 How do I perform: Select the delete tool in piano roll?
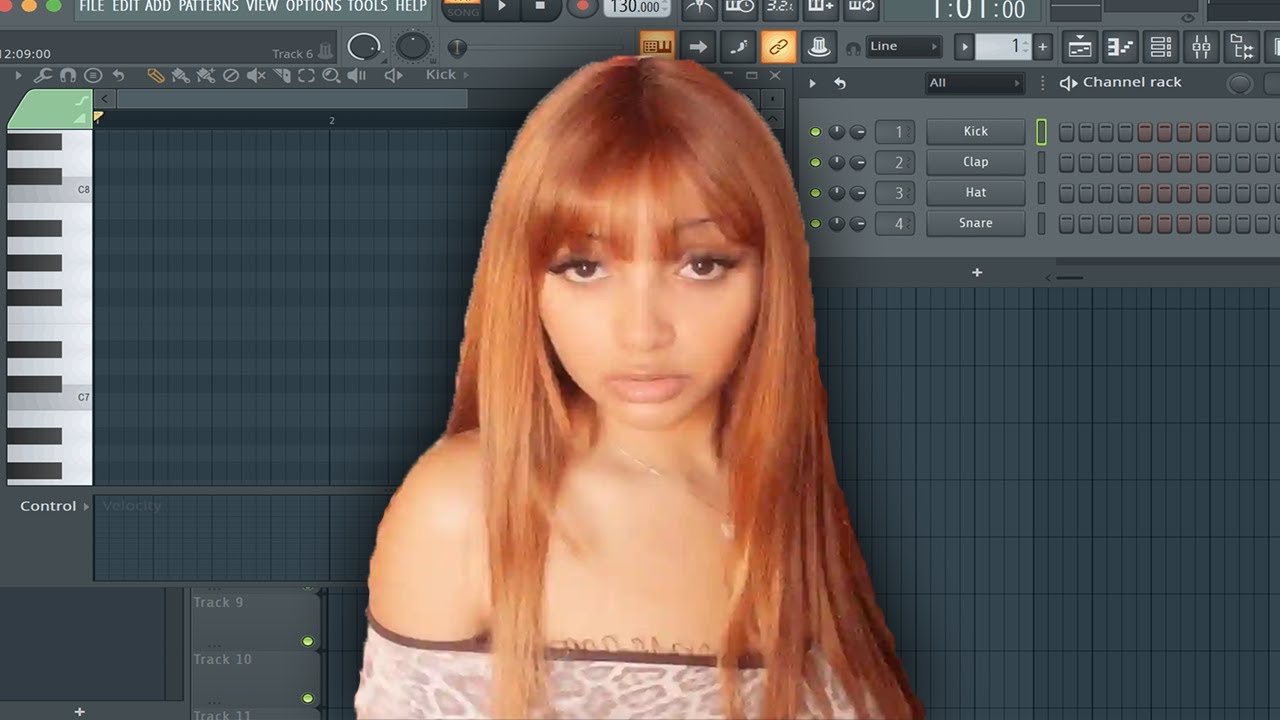231,75
